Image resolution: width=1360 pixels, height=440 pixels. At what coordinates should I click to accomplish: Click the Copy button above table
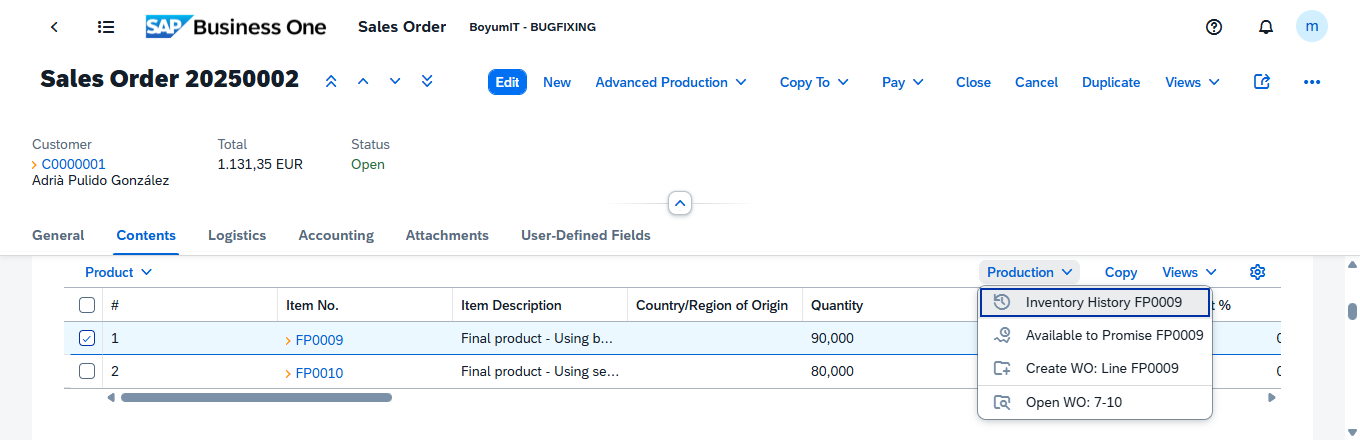[1121, 272]
